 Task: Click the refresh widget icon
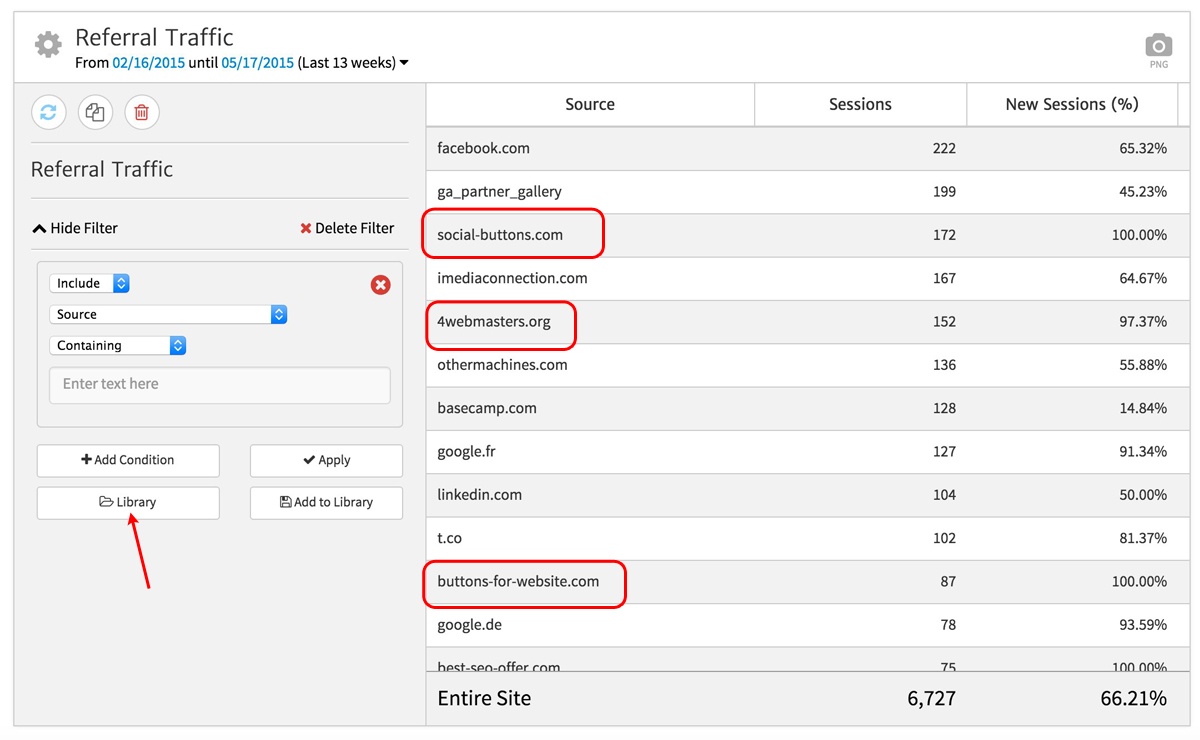tap(48, 112)
